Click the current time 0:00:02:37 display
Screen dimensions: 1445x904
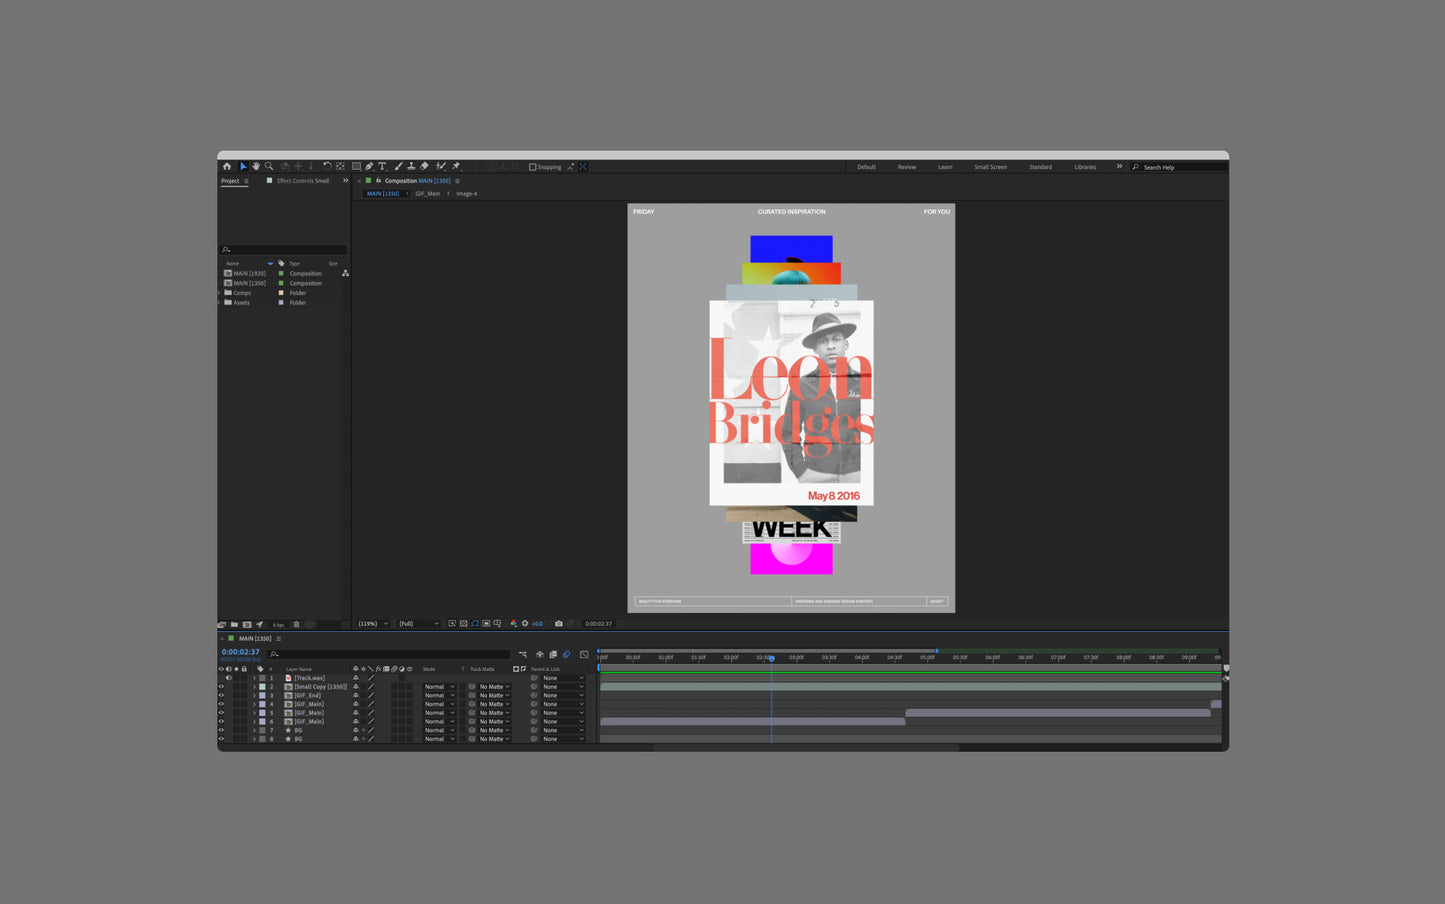click(x=240, y=652)
